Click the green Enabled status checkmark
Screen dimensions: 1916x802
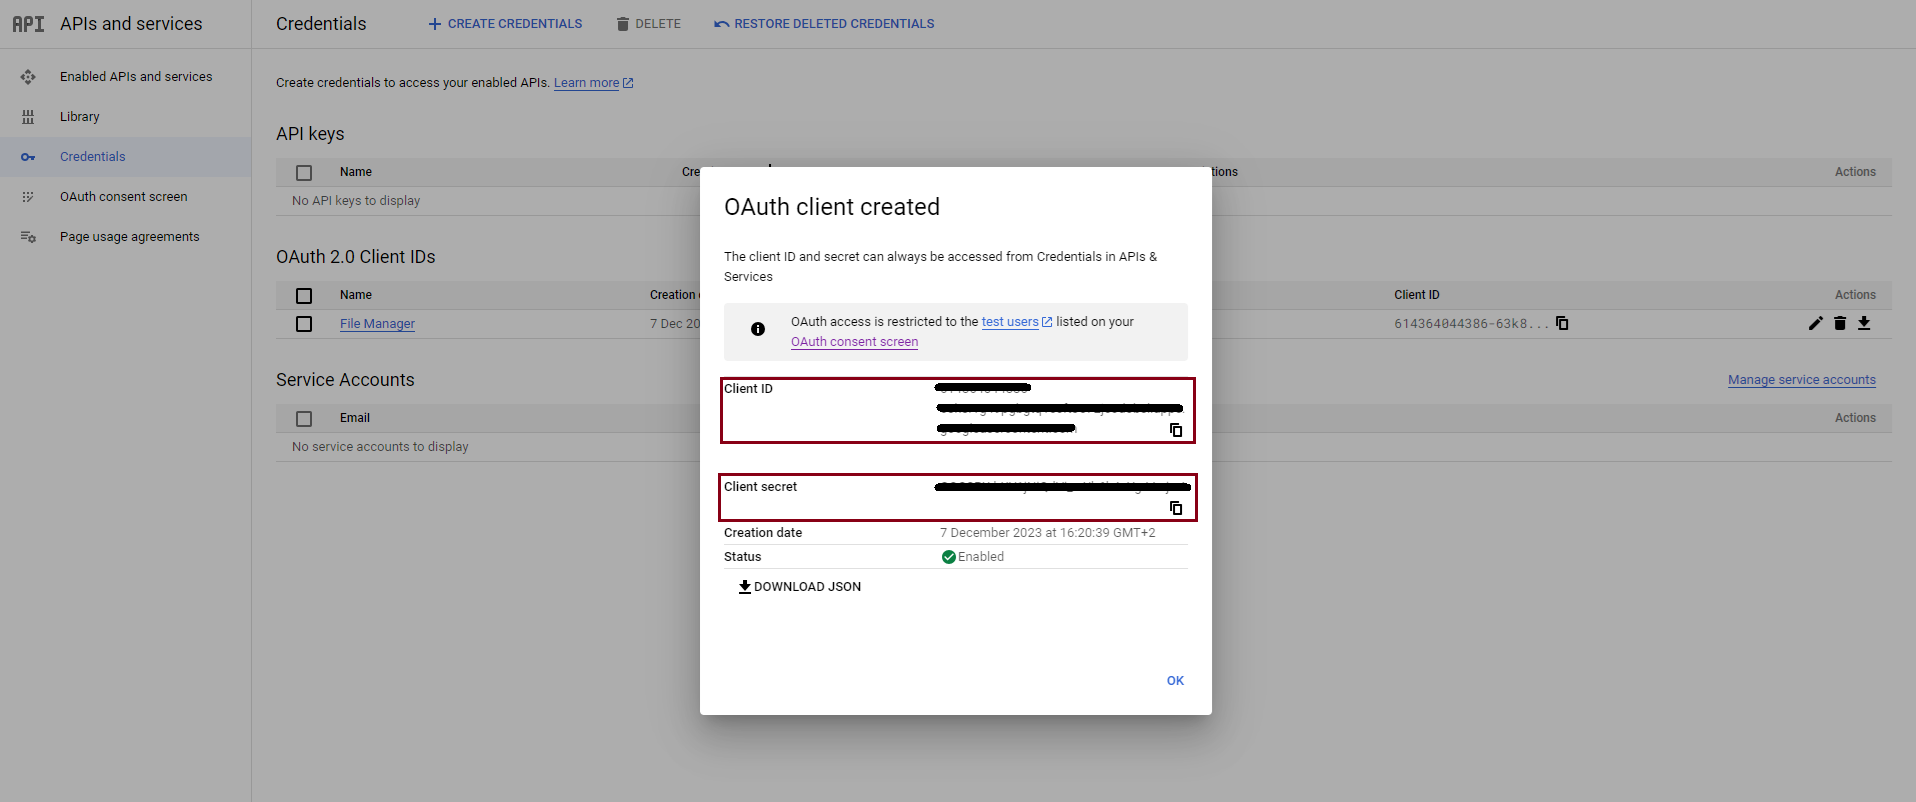click(x=948, y=557)
